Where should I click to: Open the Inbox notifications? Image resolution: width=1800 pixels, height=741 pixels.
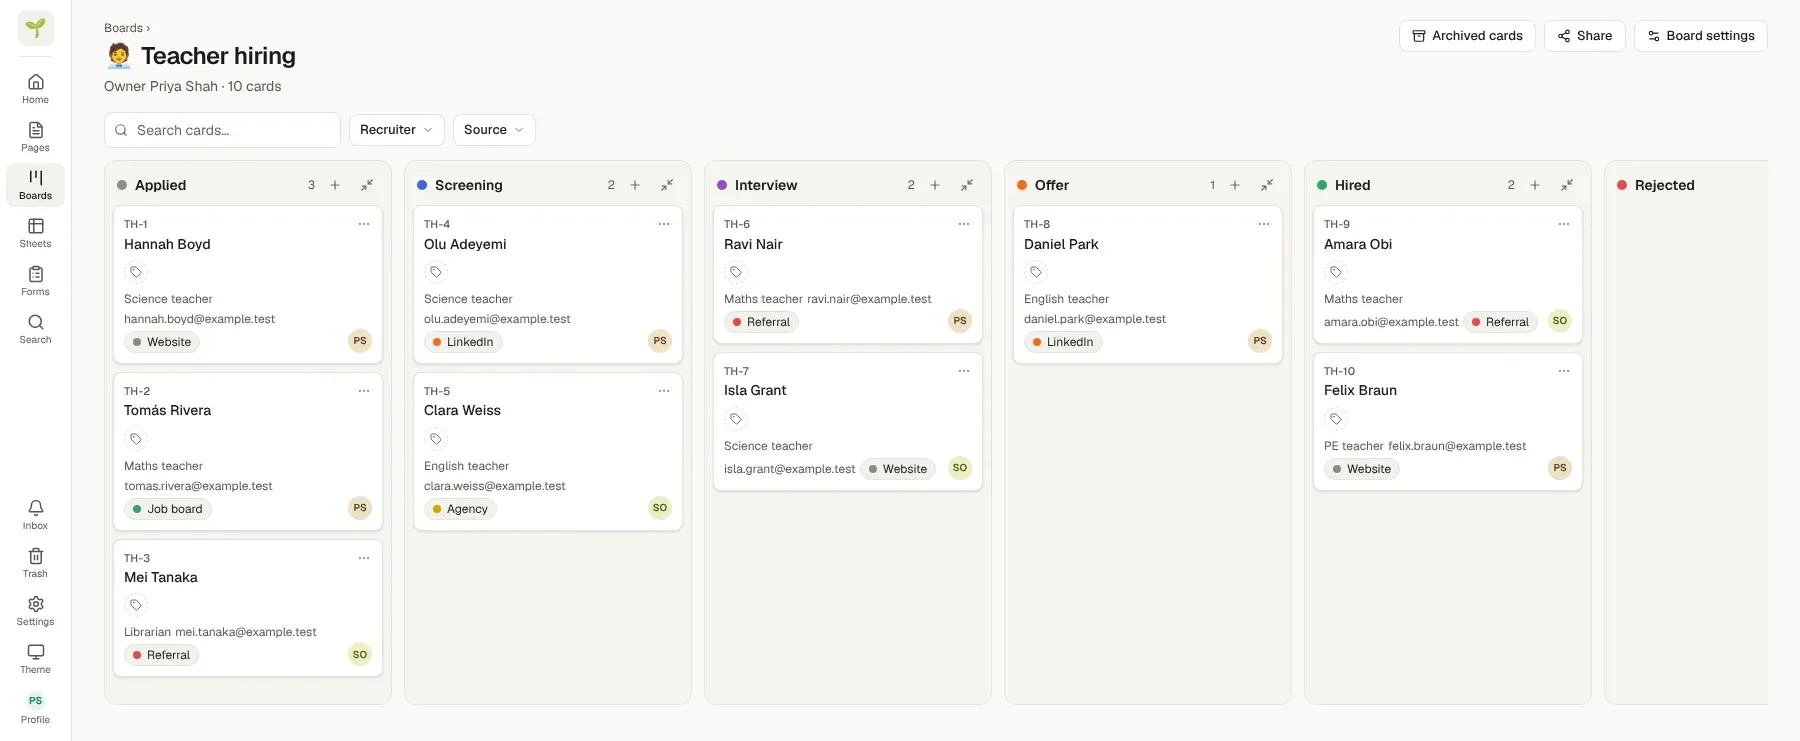35,515
